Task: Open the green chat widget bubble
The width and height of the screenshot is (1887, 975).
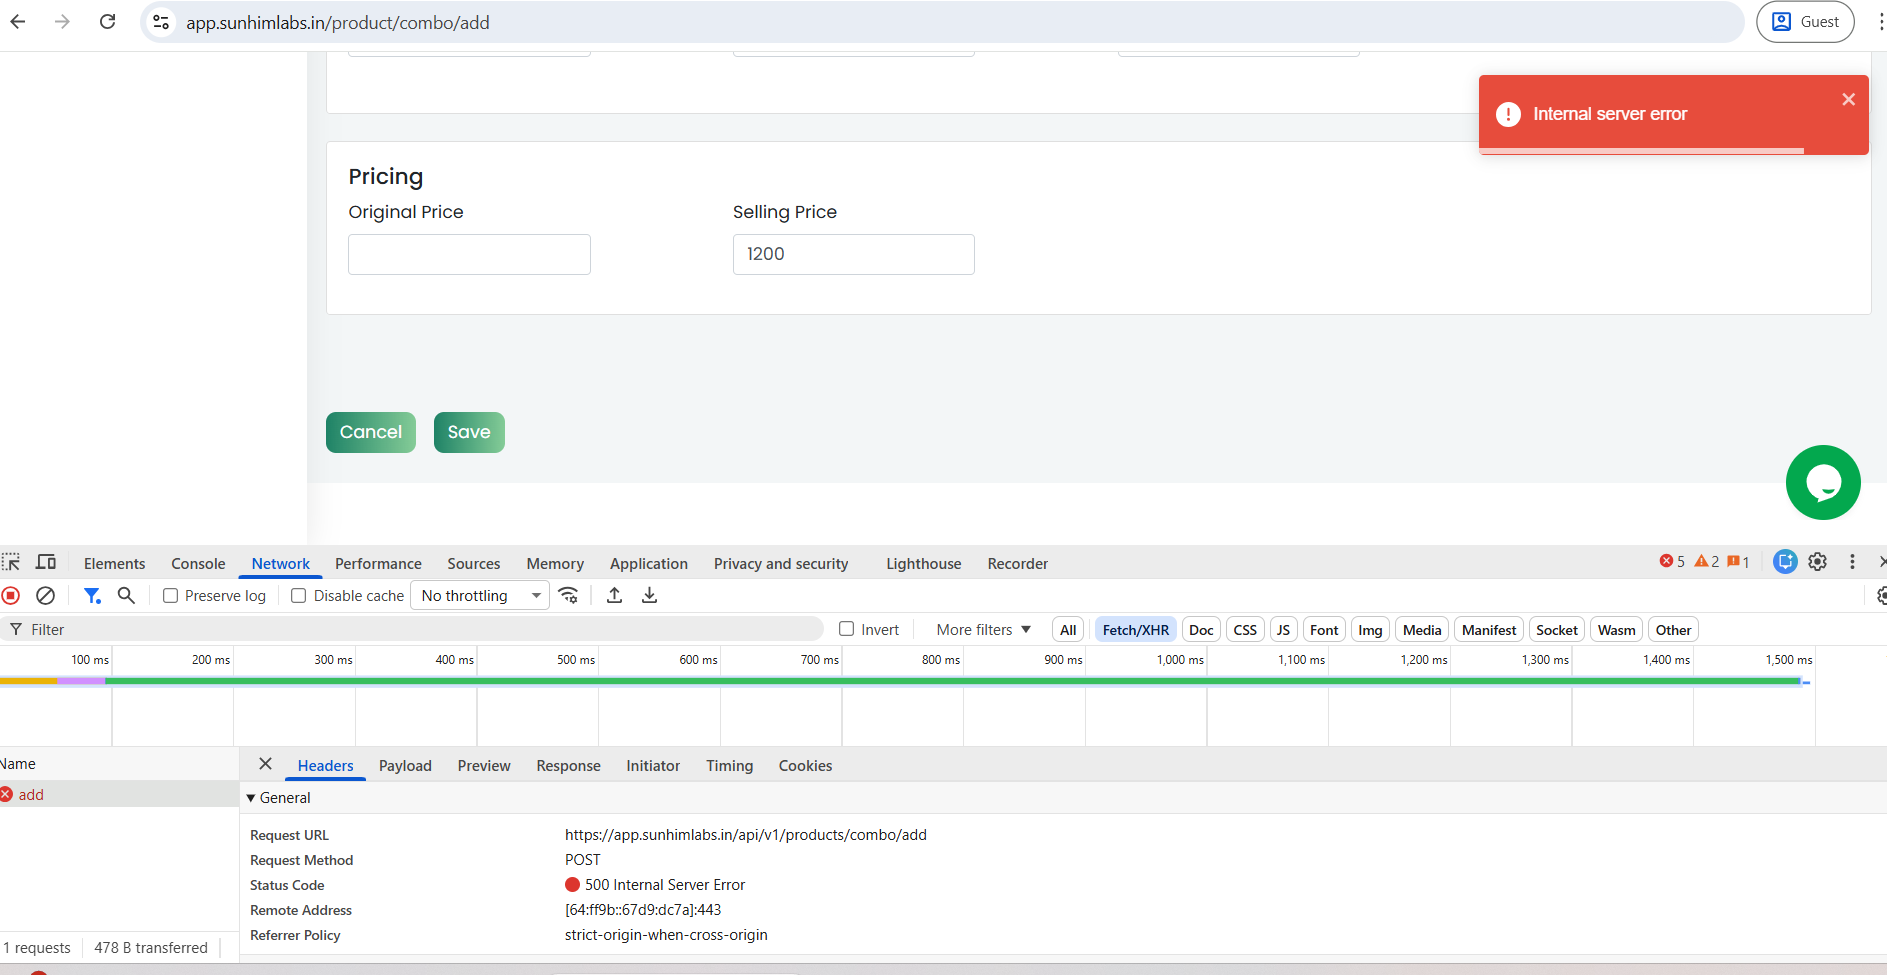Action: tap(1823, 482)
